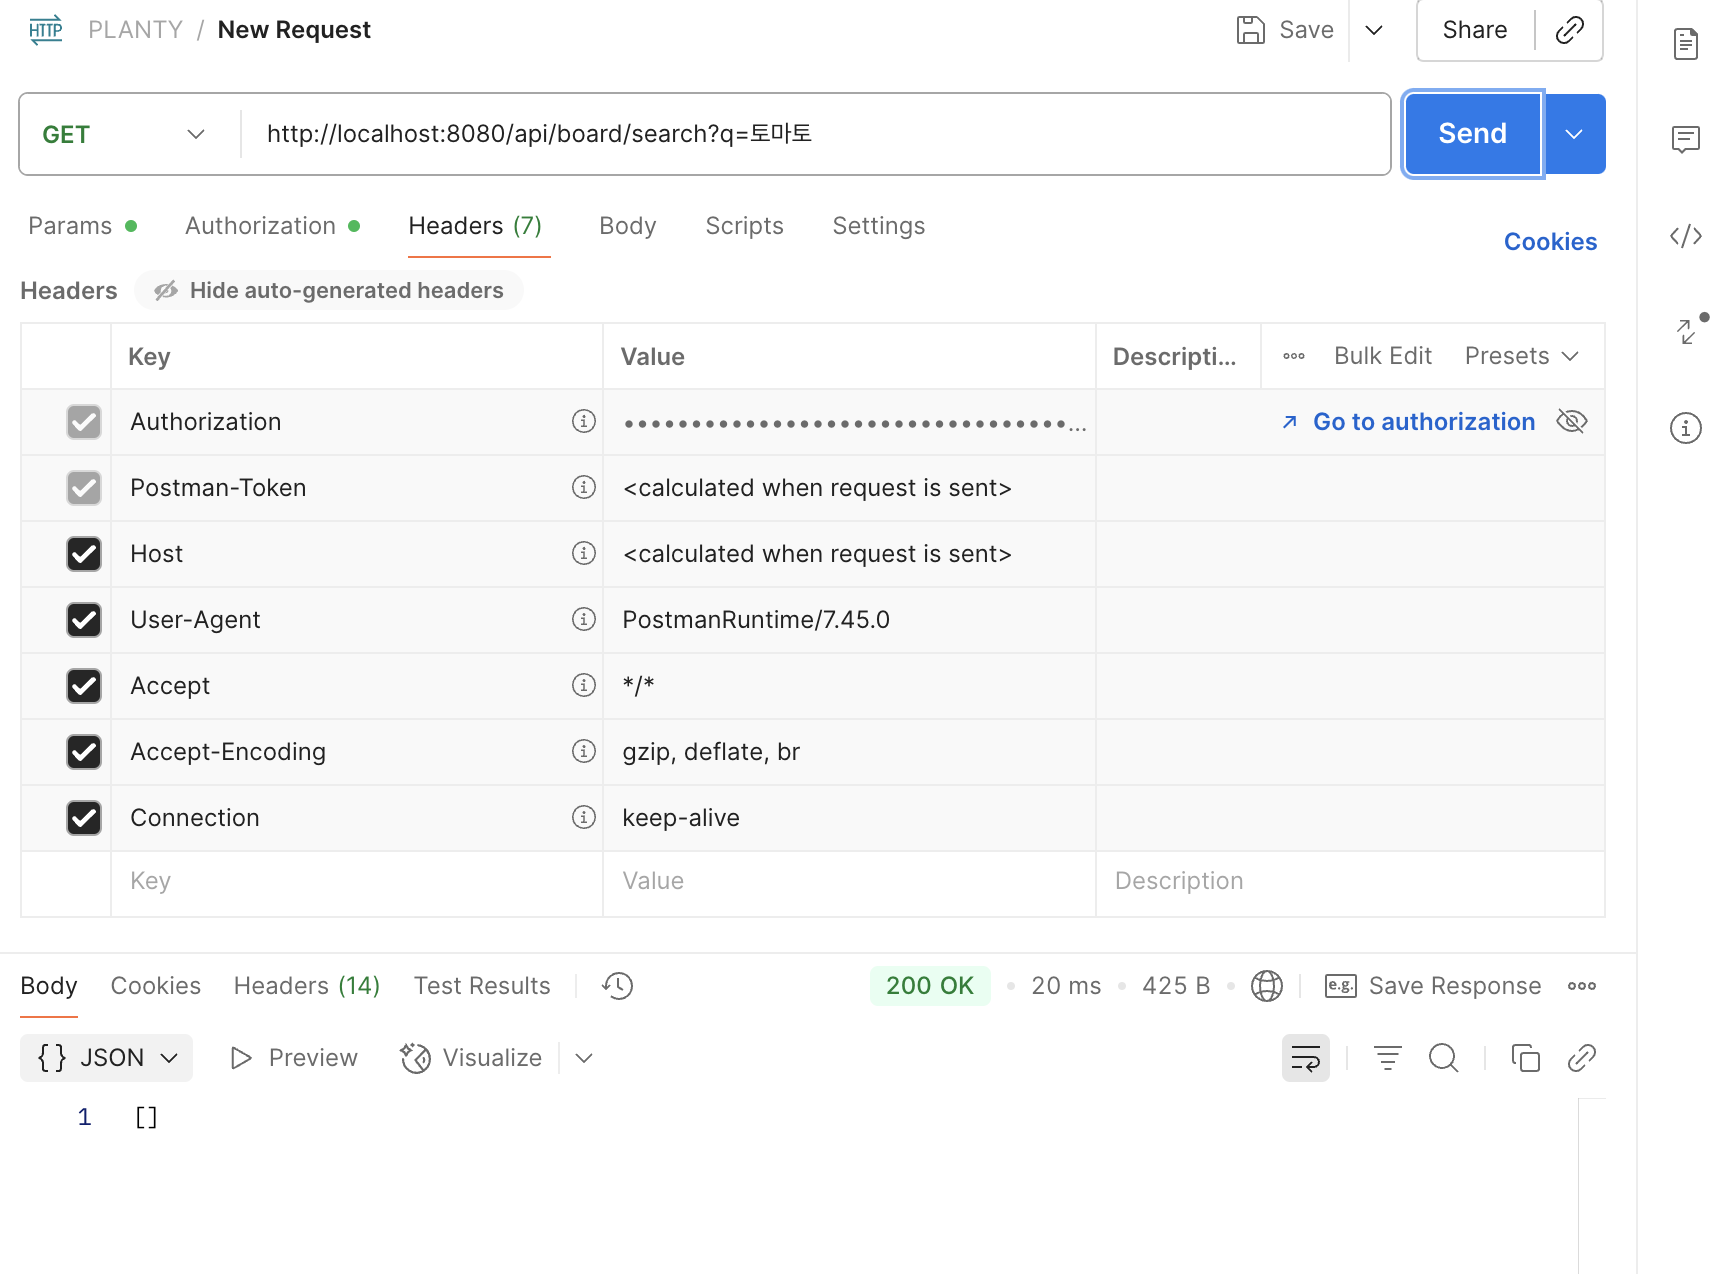Click info icon for Host header

(584, 553)
